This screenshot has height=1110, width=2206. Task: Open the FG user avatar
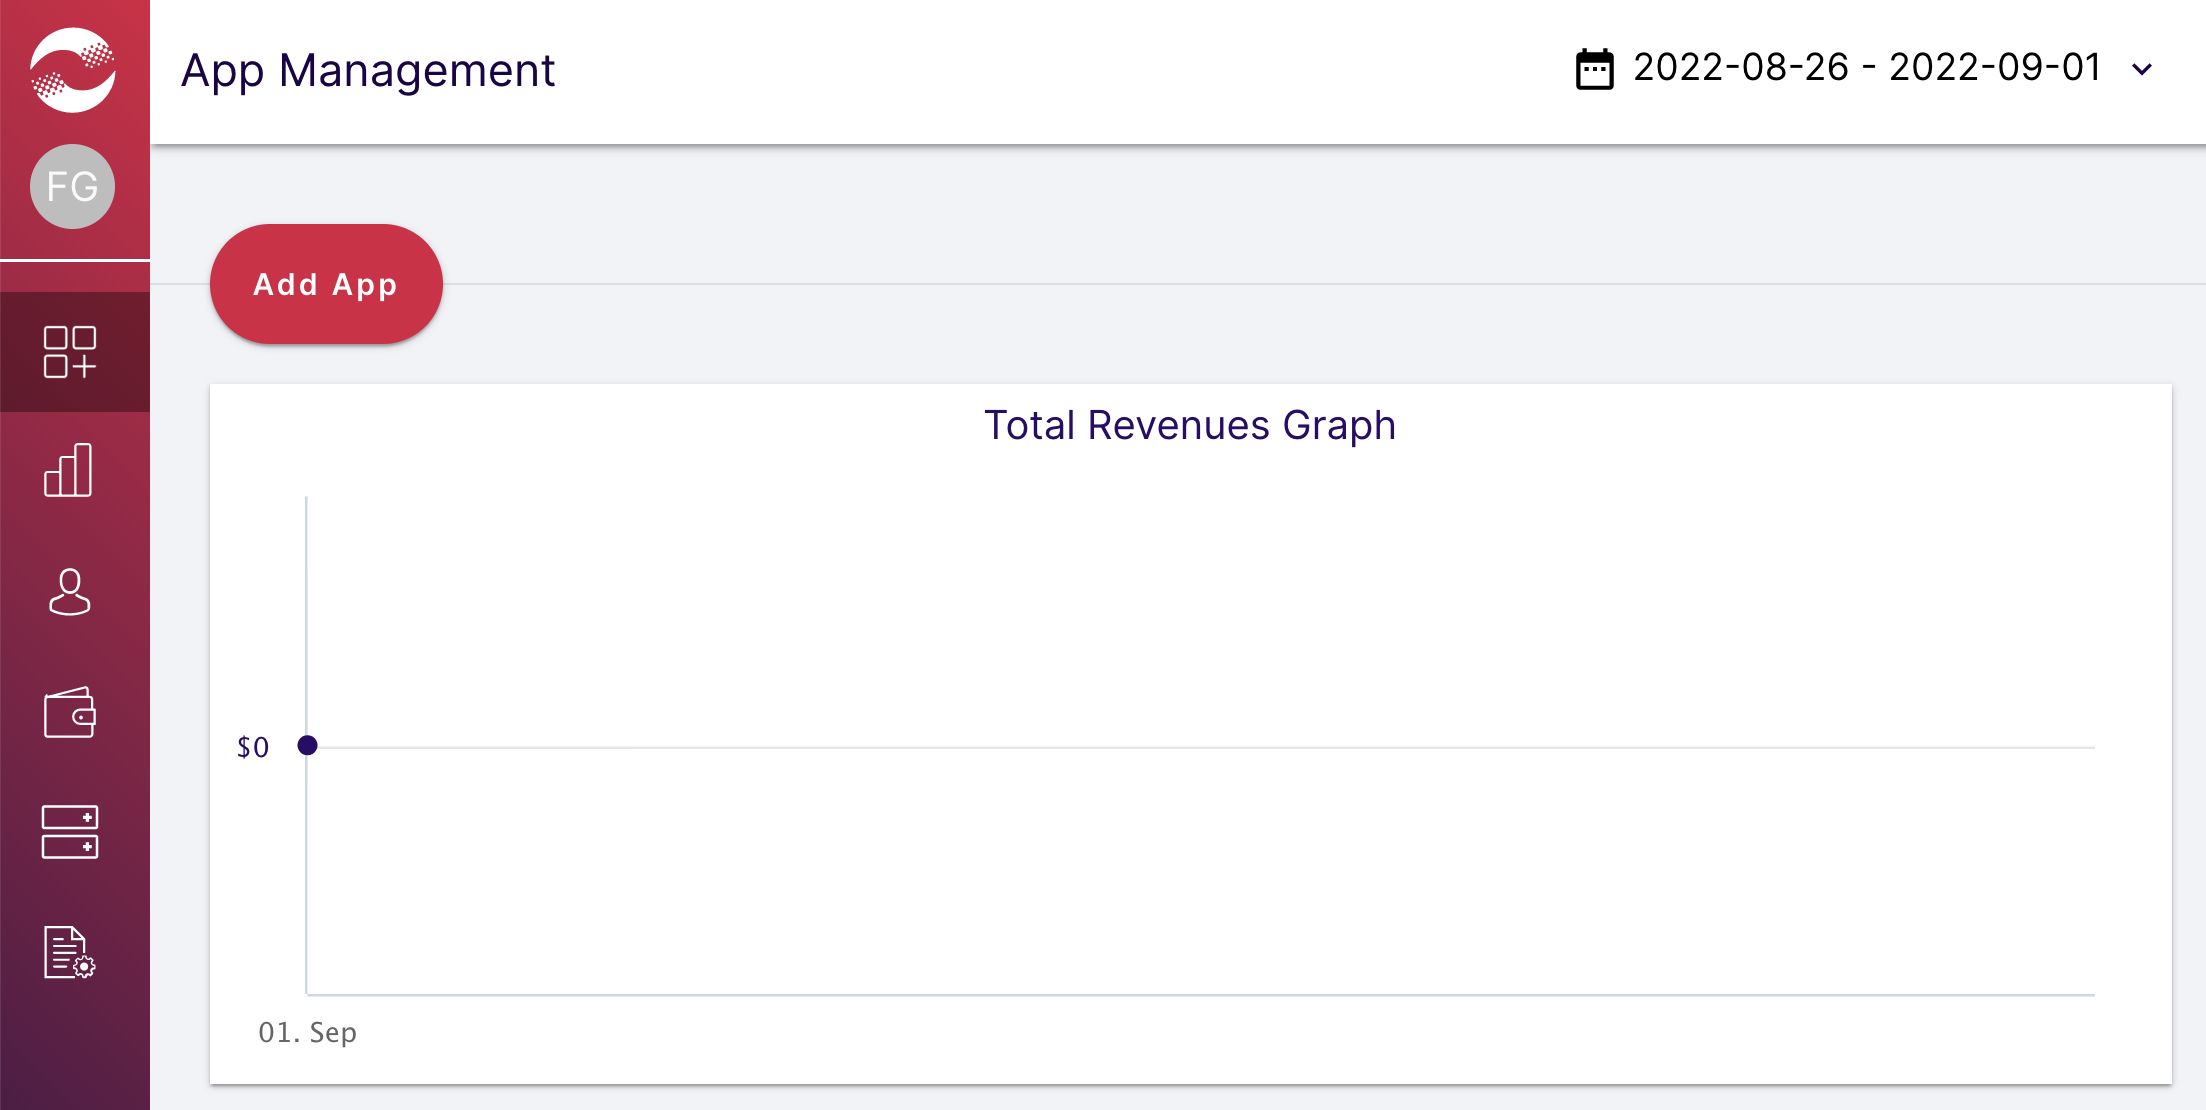72,186
